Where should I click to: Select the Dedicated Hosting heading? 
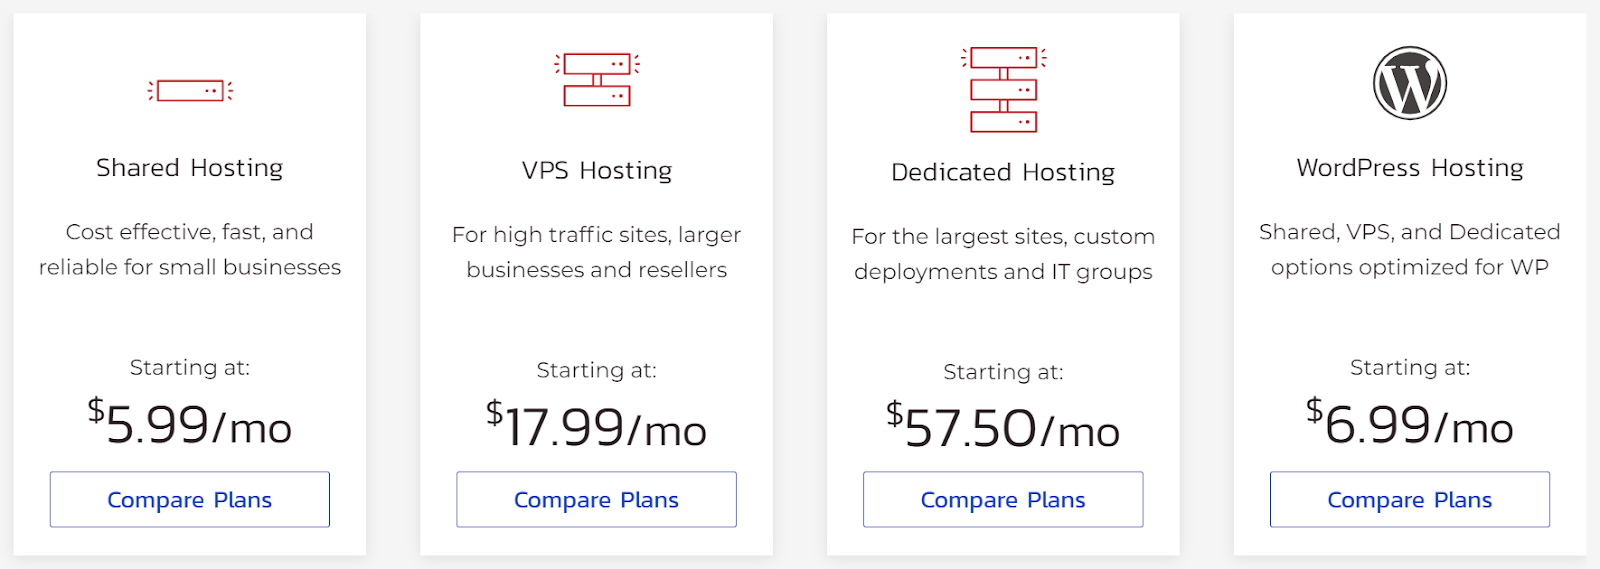click(1003, 172)
